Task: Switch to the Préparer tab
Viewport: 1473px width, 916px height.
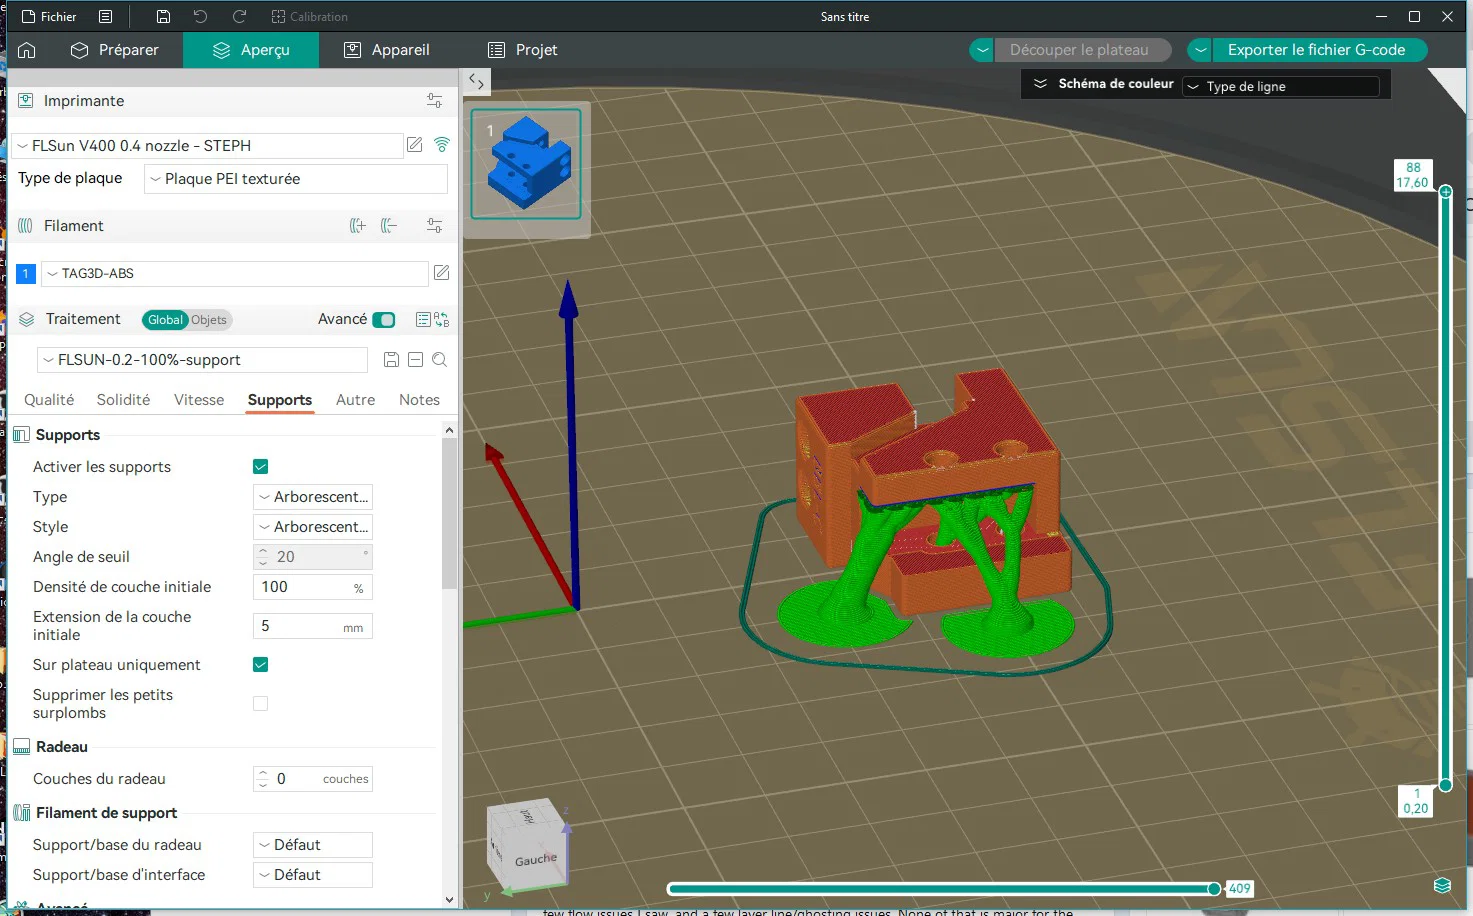Action: [x=114, y=50]
